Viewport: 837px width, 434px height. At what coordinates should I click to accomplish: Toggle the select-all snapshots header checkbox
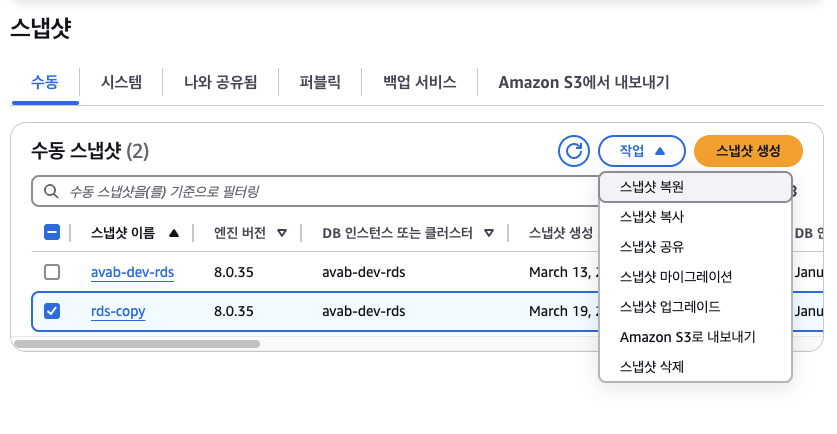53,233
